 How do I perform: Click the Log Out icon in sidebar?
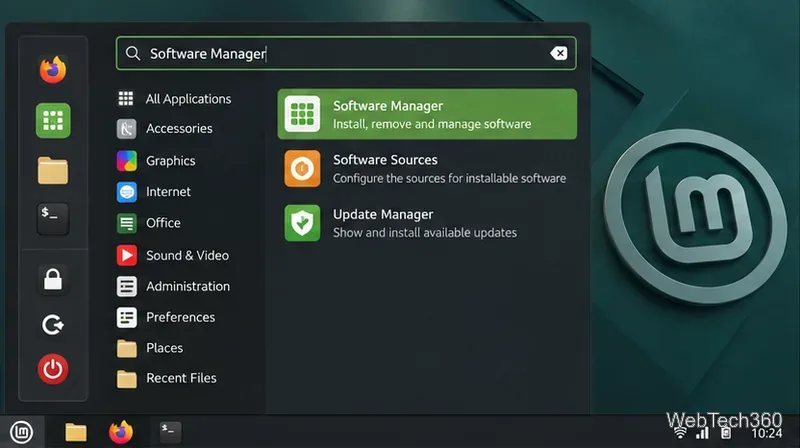53,325
